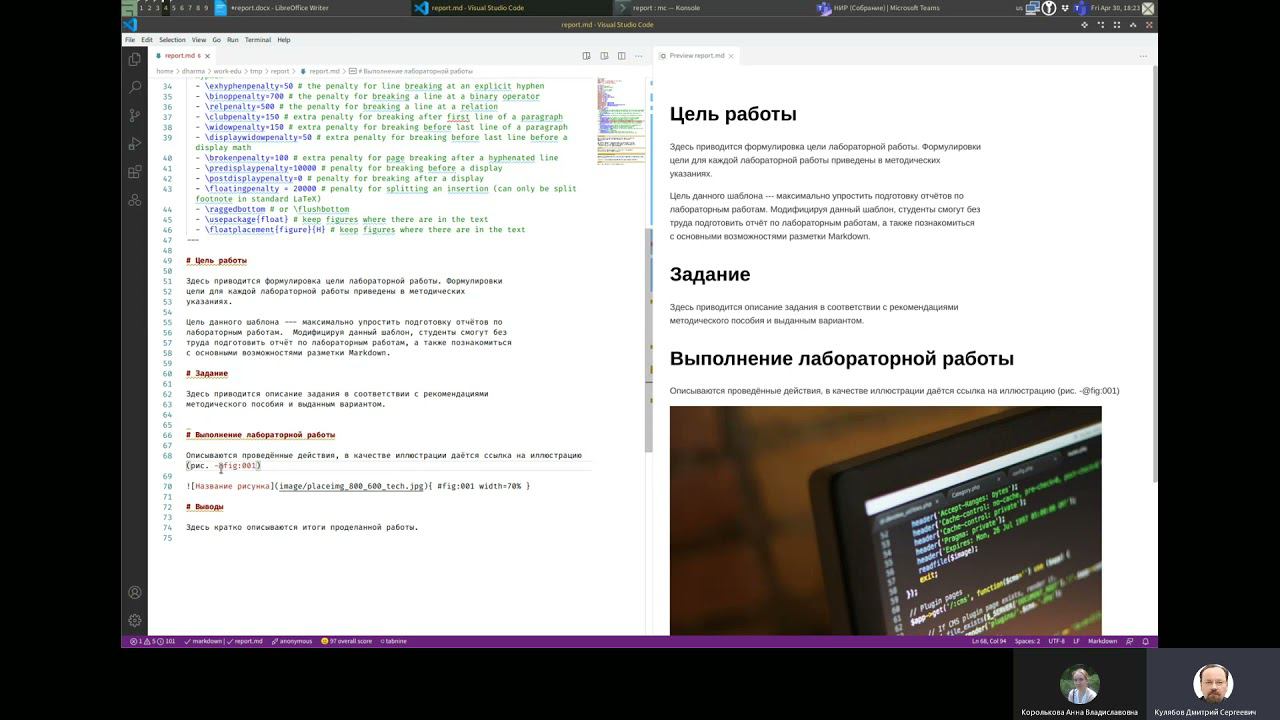The image size is (1280, 720).
Task: Open the Terminal menu
Action: pos(258,40)
